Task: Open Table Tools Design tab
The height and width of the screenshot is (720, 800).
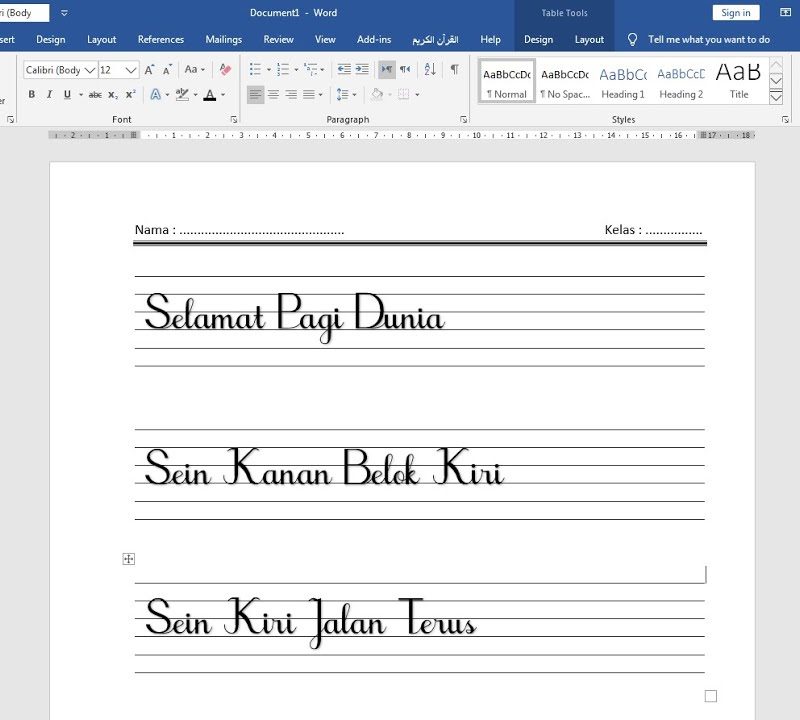Action: coord(538,39)
